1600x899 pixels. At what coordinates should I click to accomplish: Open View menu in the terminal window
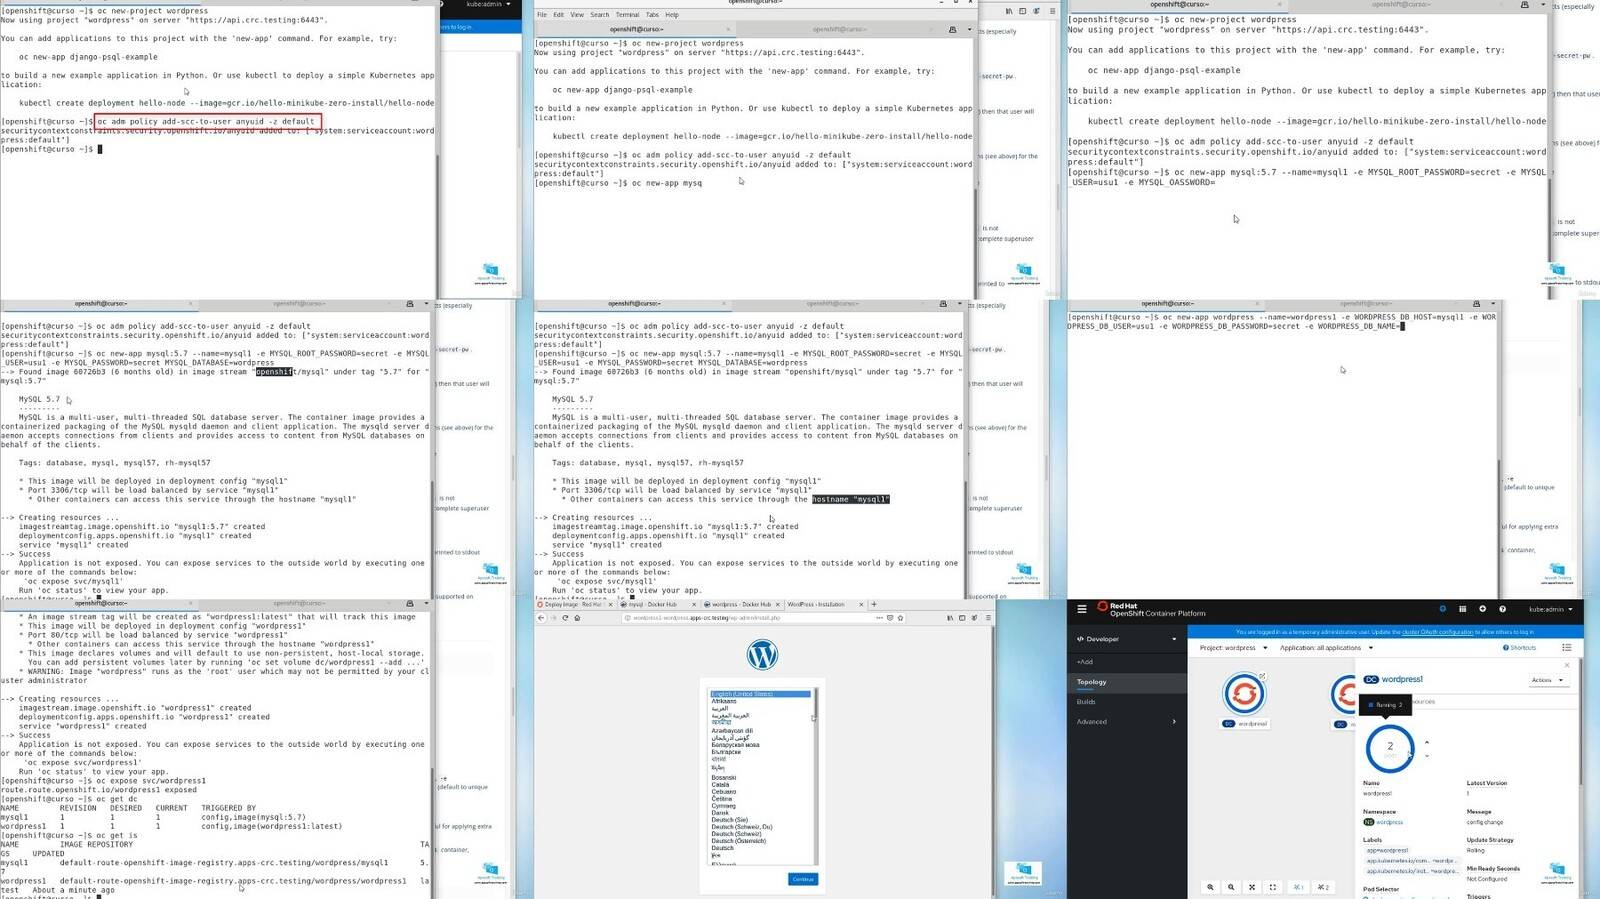pos(577,15)
